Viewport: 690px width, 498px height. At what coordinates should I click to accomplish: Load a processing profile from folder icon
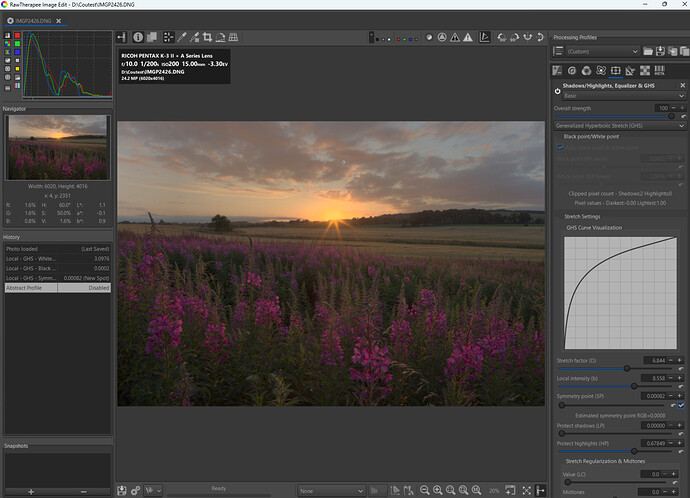(648, 51)
